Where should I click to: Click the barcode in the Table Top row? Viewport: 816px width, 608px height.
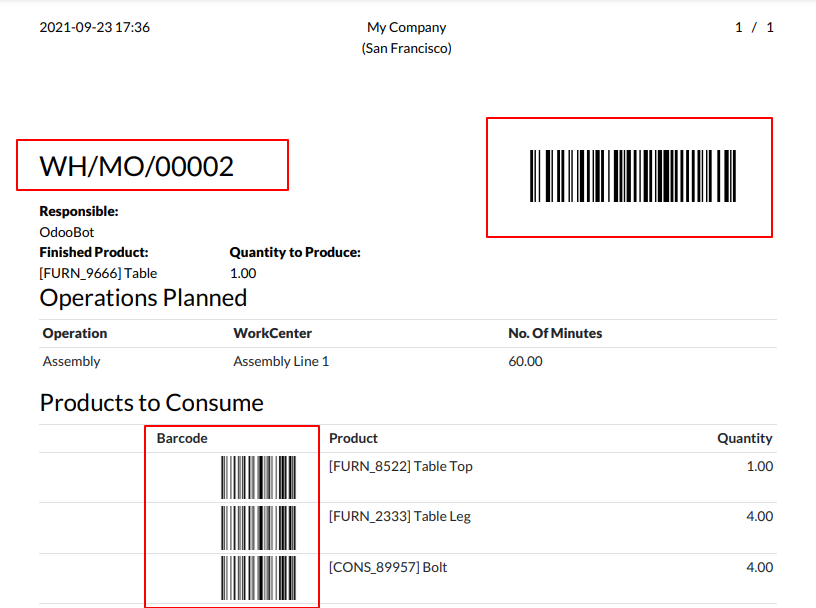click(x=259, y=477)
